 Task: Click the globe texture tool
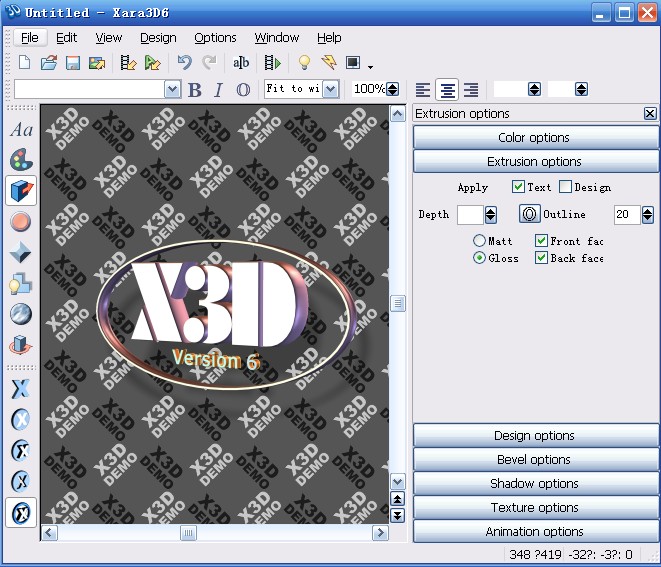[20, 314]
